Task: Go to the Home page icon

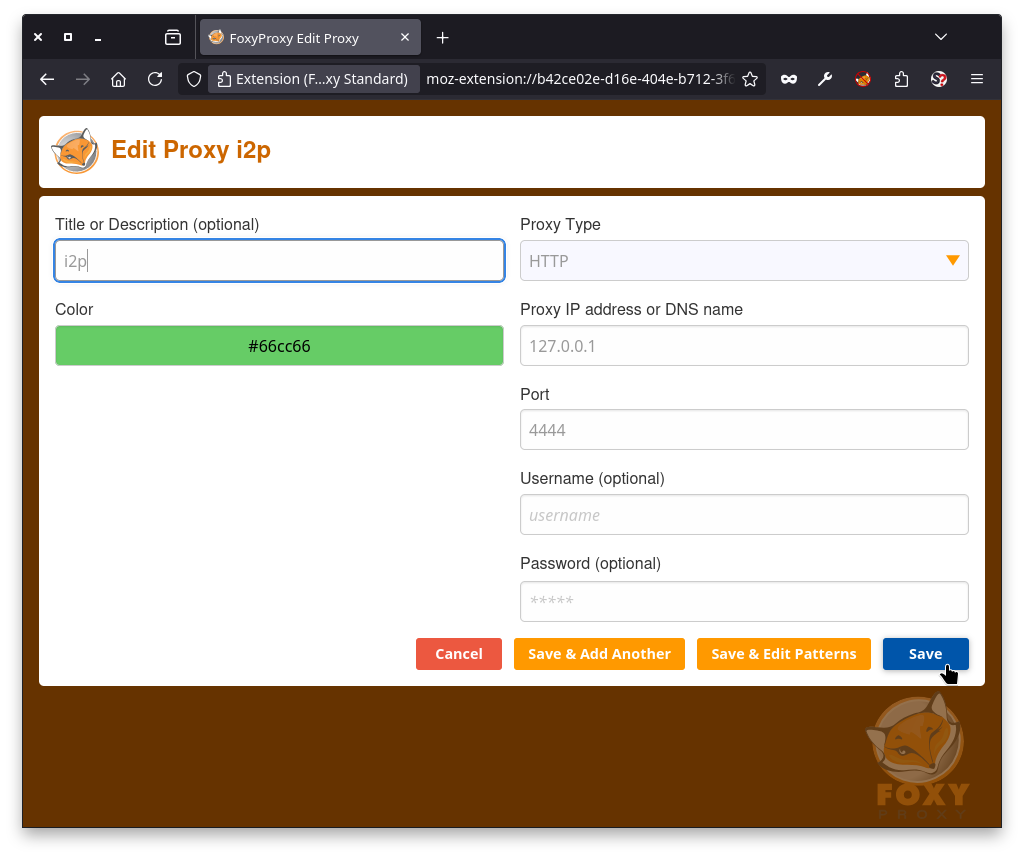Action: coord(118,79)
